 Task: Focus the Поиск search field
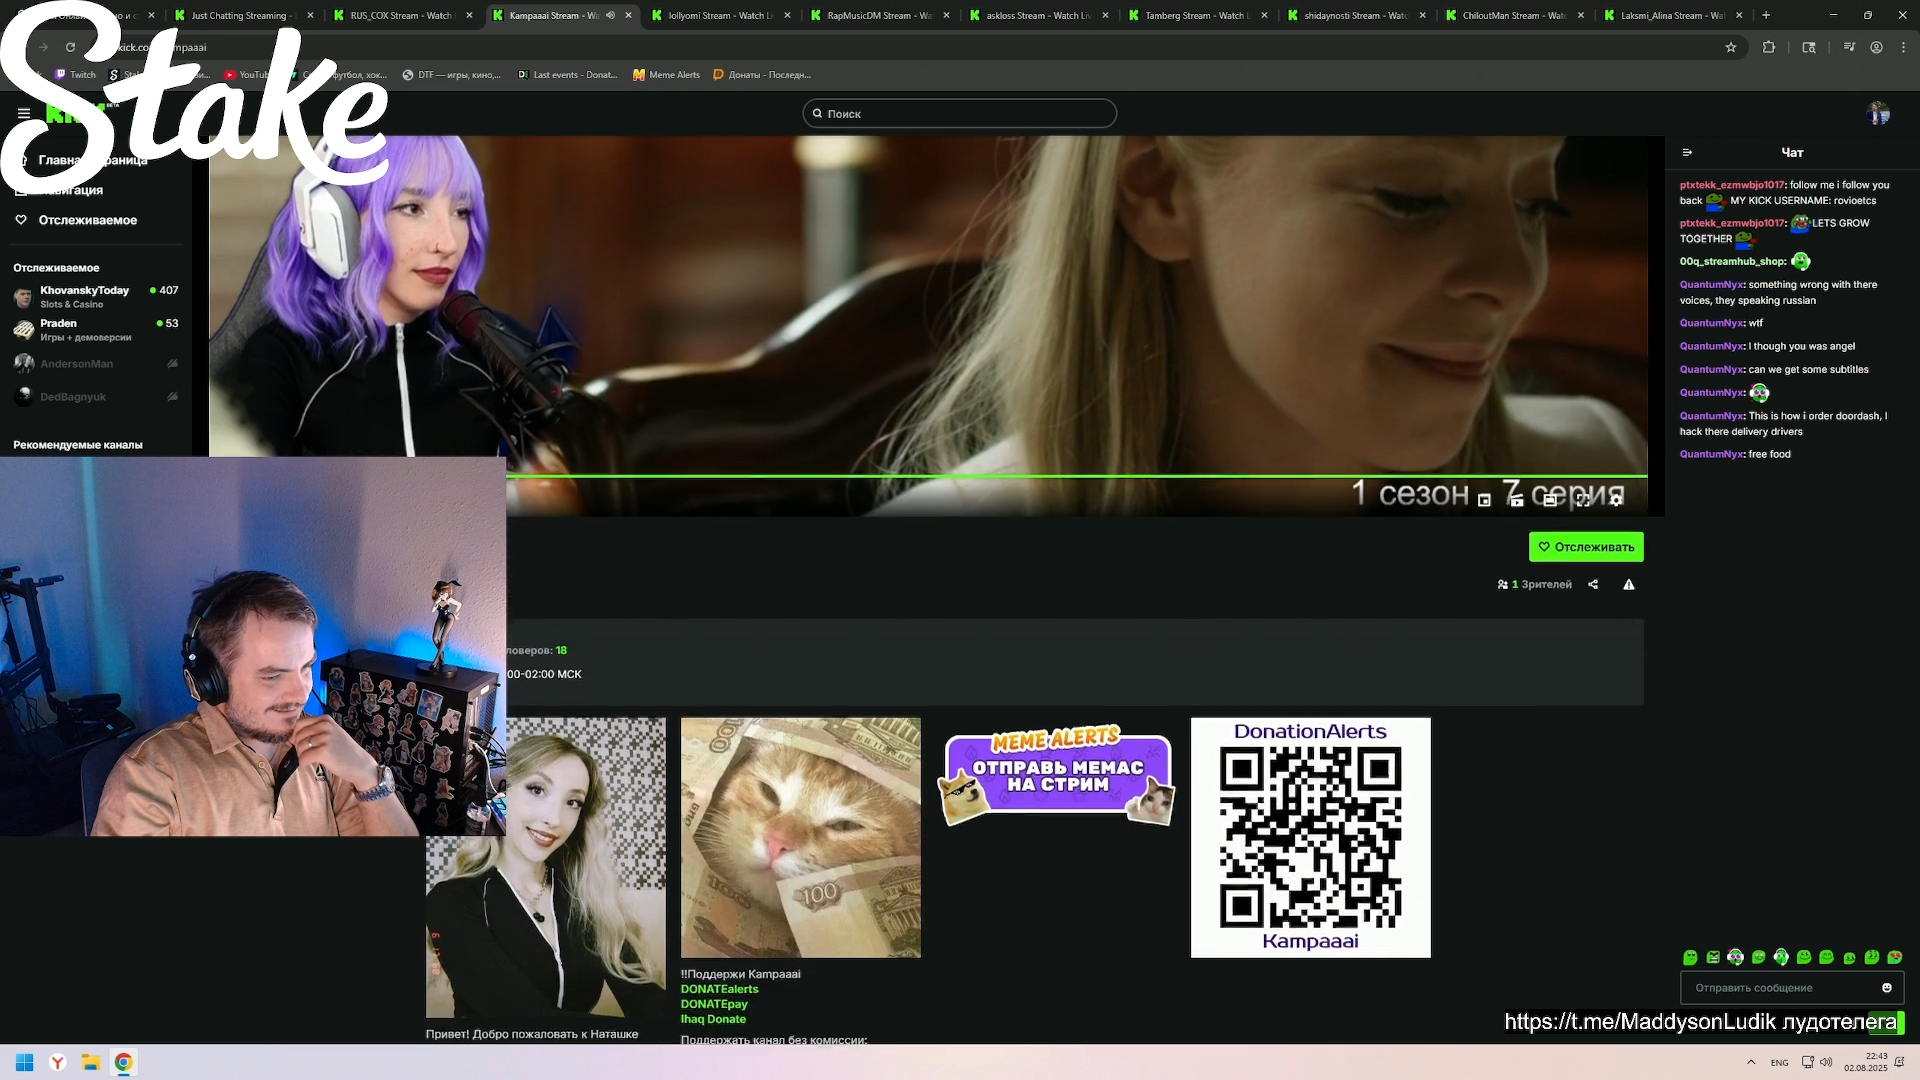[960, 114]
